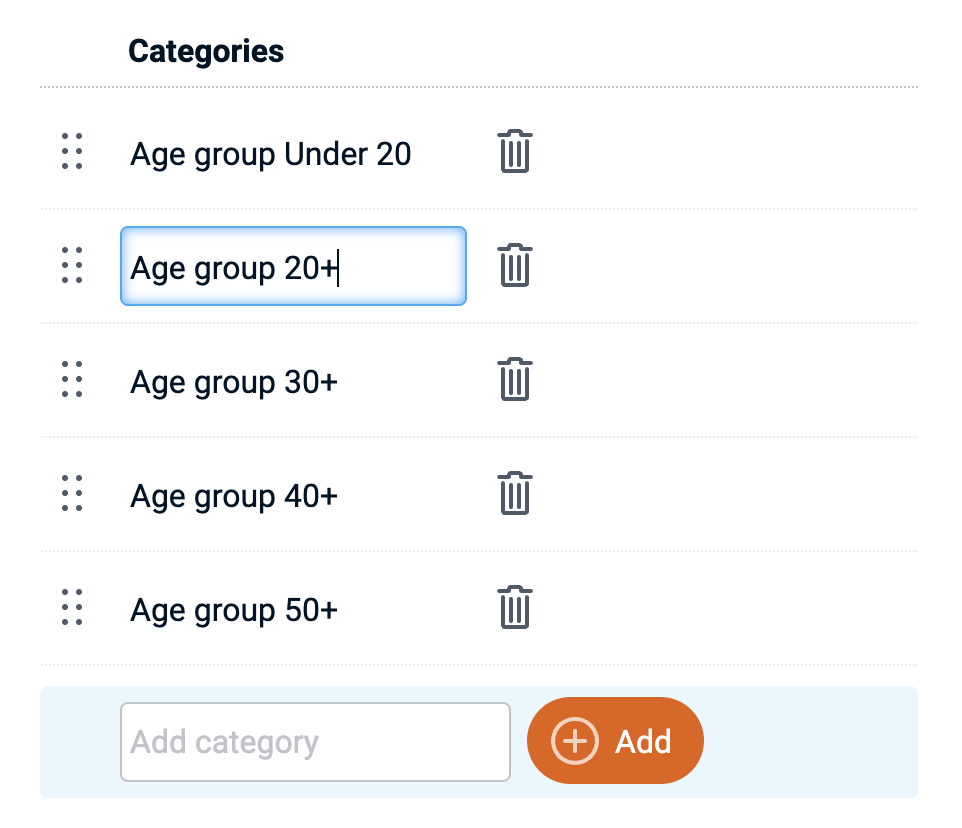The image size is (962, 828).
Task: Edit the 'Age group 30+' category text
Action: point(234,382)
